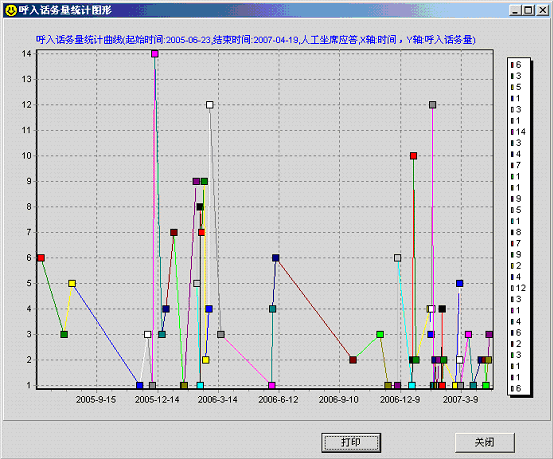Click the black marker at value 8

200,207
